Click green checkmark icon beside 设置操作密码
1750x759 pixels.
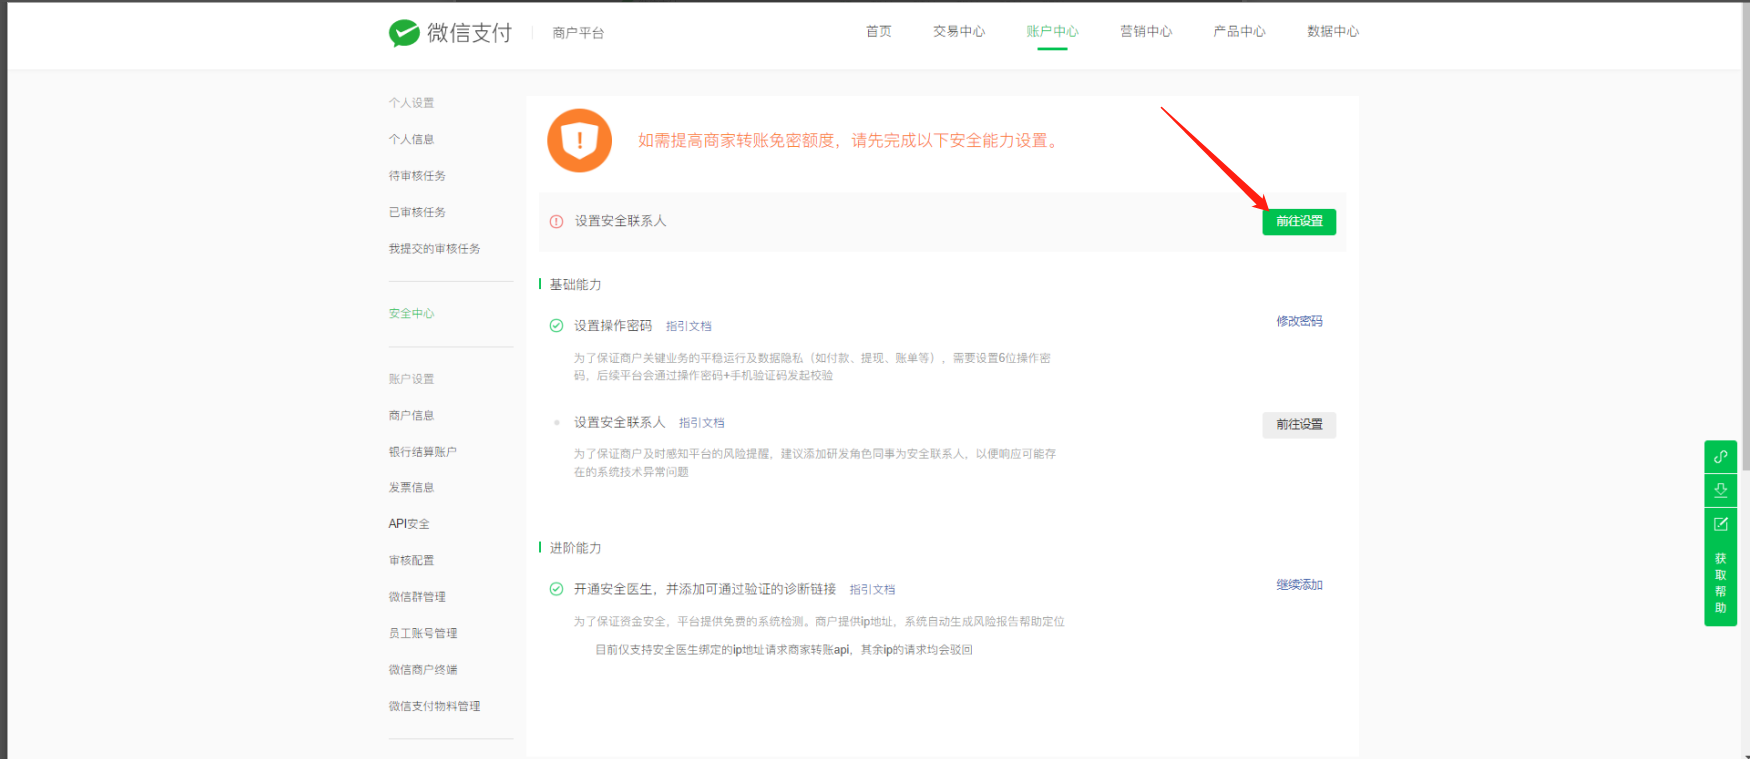[x=557, y=326]
